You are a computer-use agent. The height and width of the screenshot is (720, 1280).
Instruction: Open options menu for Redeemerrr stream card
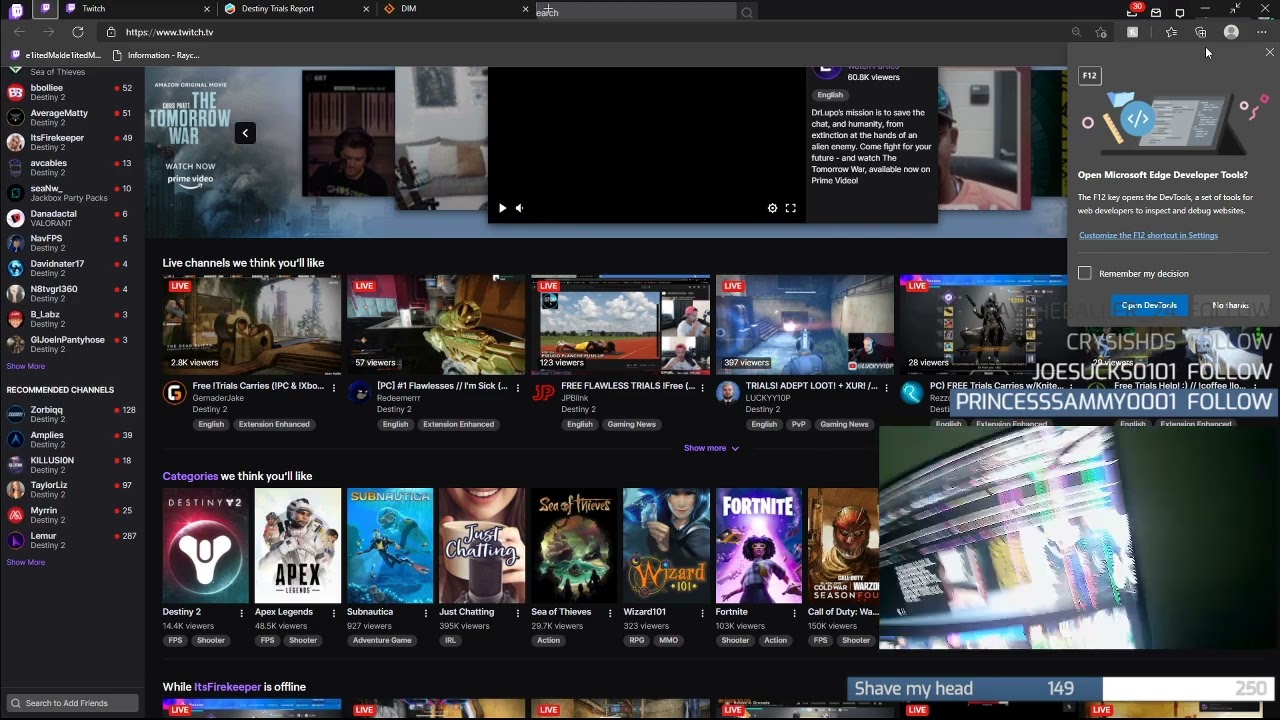[x=518, y=388]
